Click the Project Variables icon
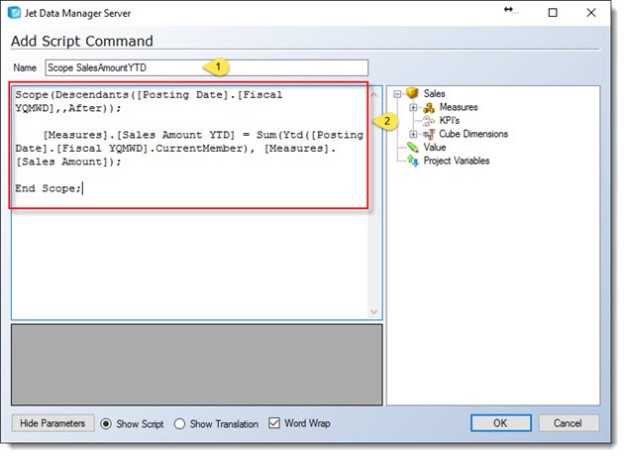624x456 pixels. (413, 161)
